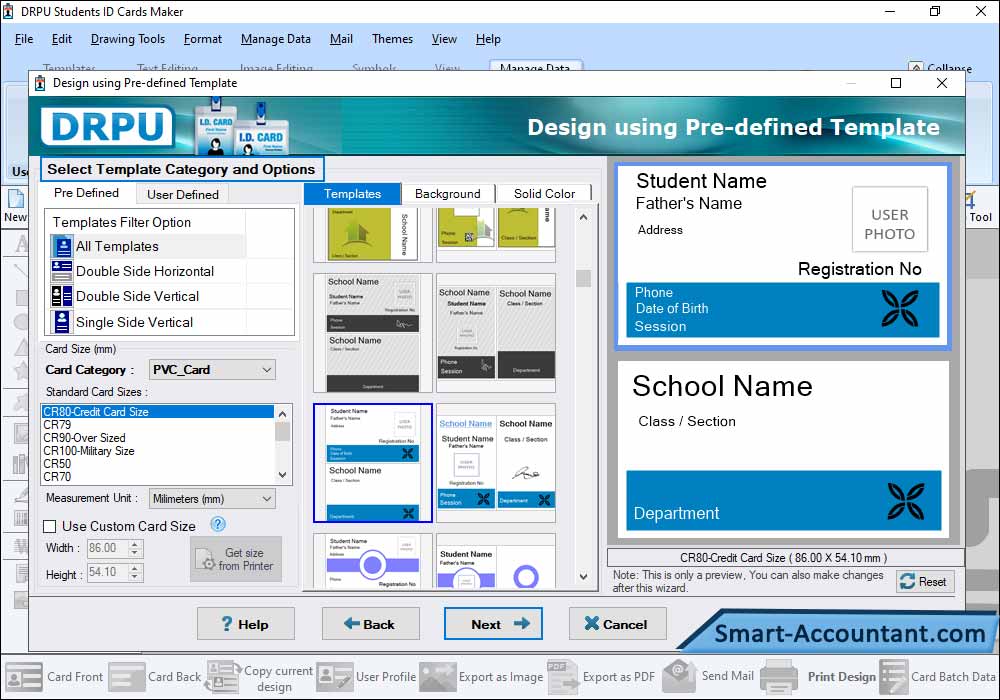The height and width of the screenshot is (700, 1000).
Task: Increase Height value with stepper
Action: (135, 569)
